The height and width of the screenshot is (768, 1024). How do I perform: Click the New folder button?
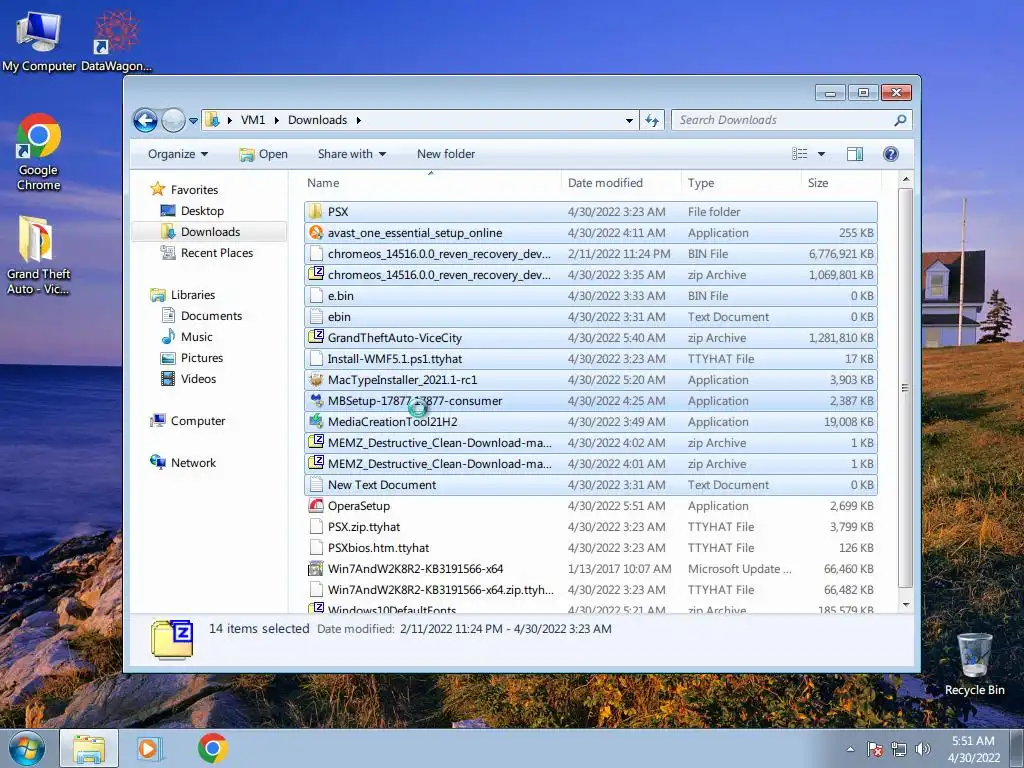pyautogui.click(x=446, y=154)
